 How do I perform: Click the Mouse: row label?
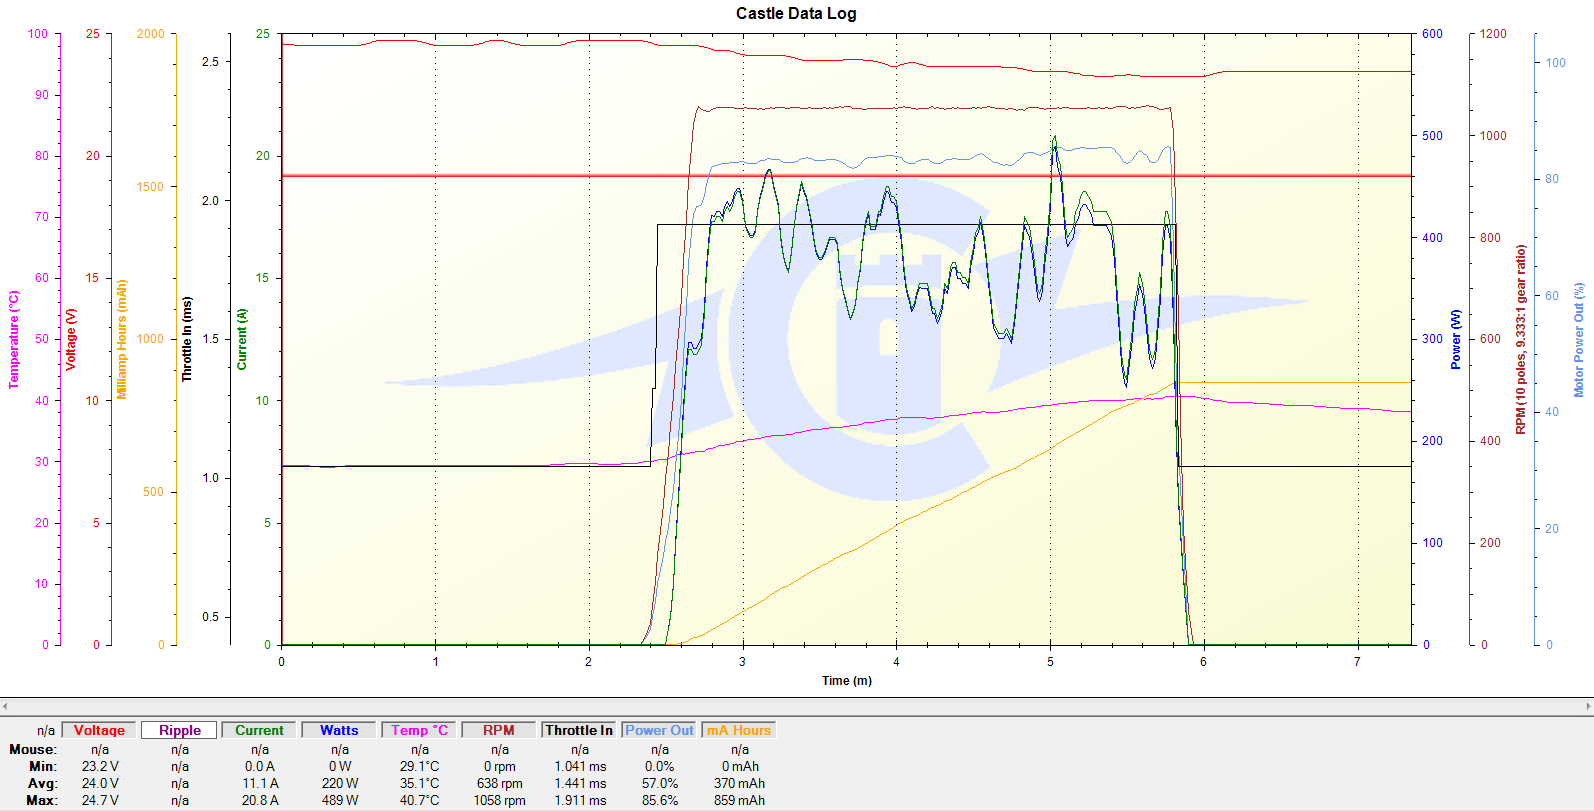[33, 749]
